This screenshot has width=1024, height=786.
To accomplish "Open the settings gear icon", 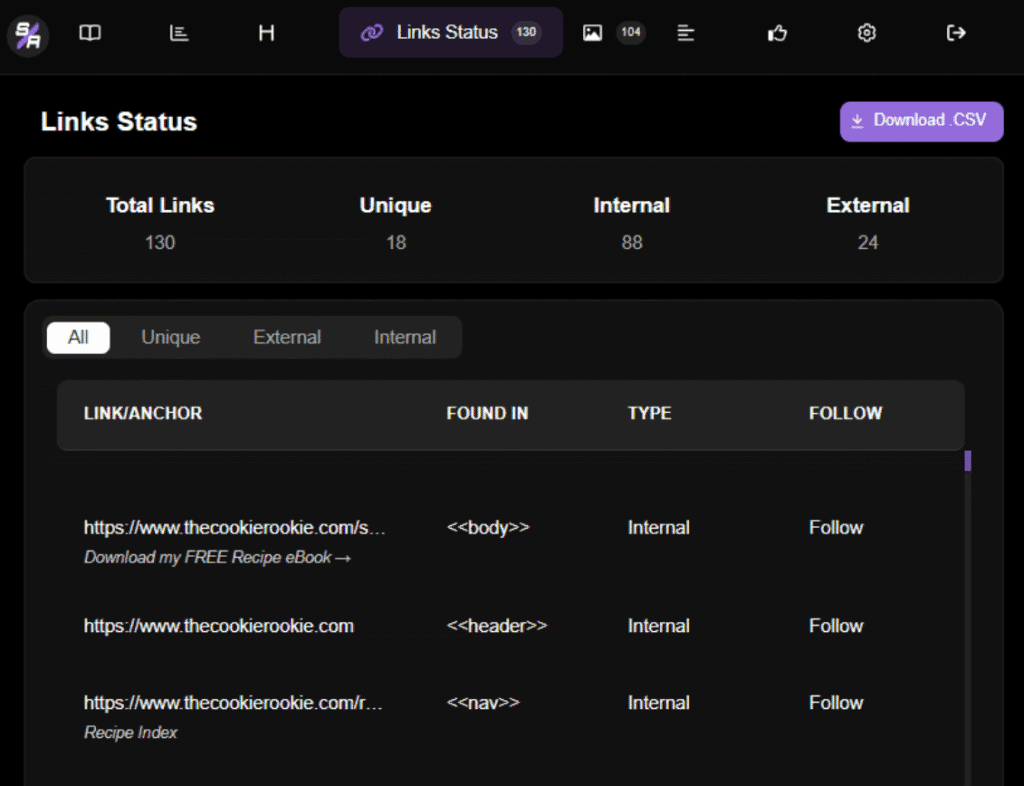I will click(866, 33).
